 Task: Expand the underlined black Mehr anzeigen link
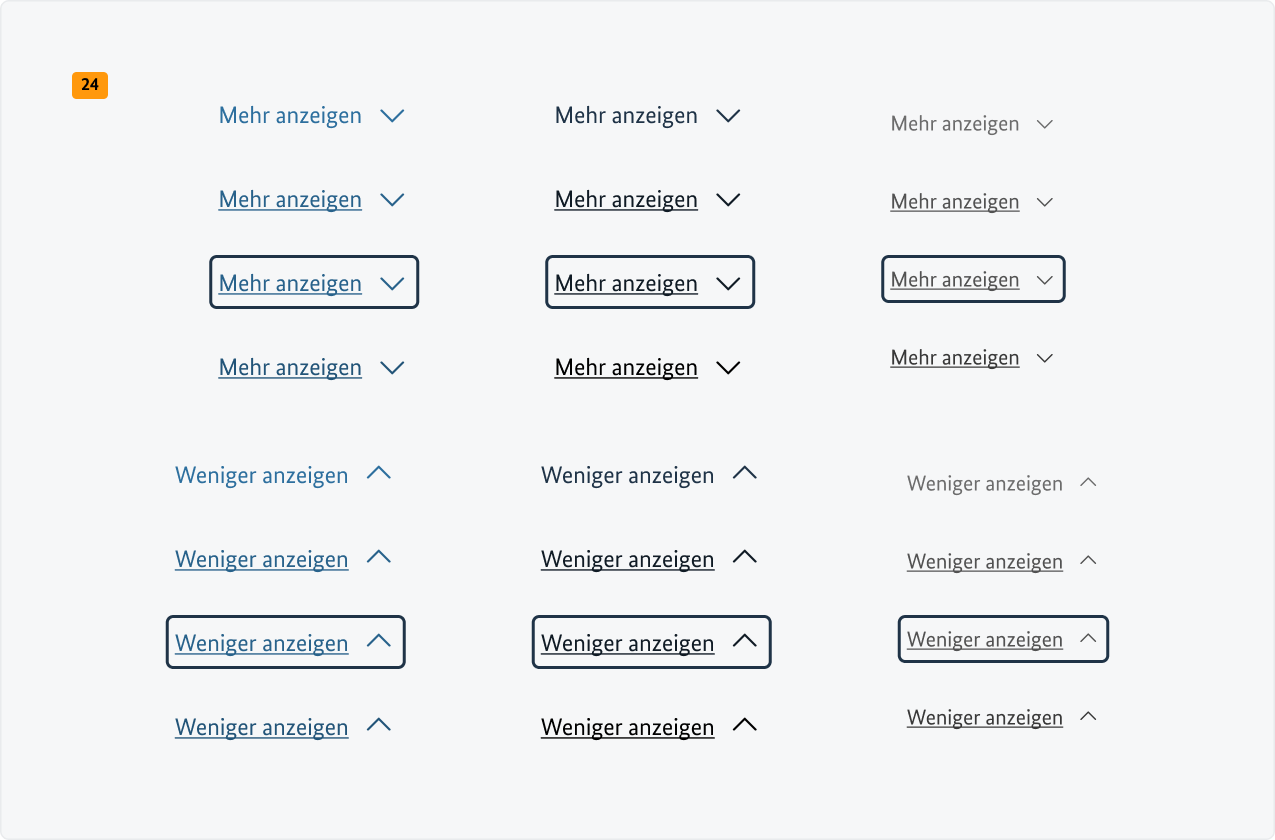(626, 199)
